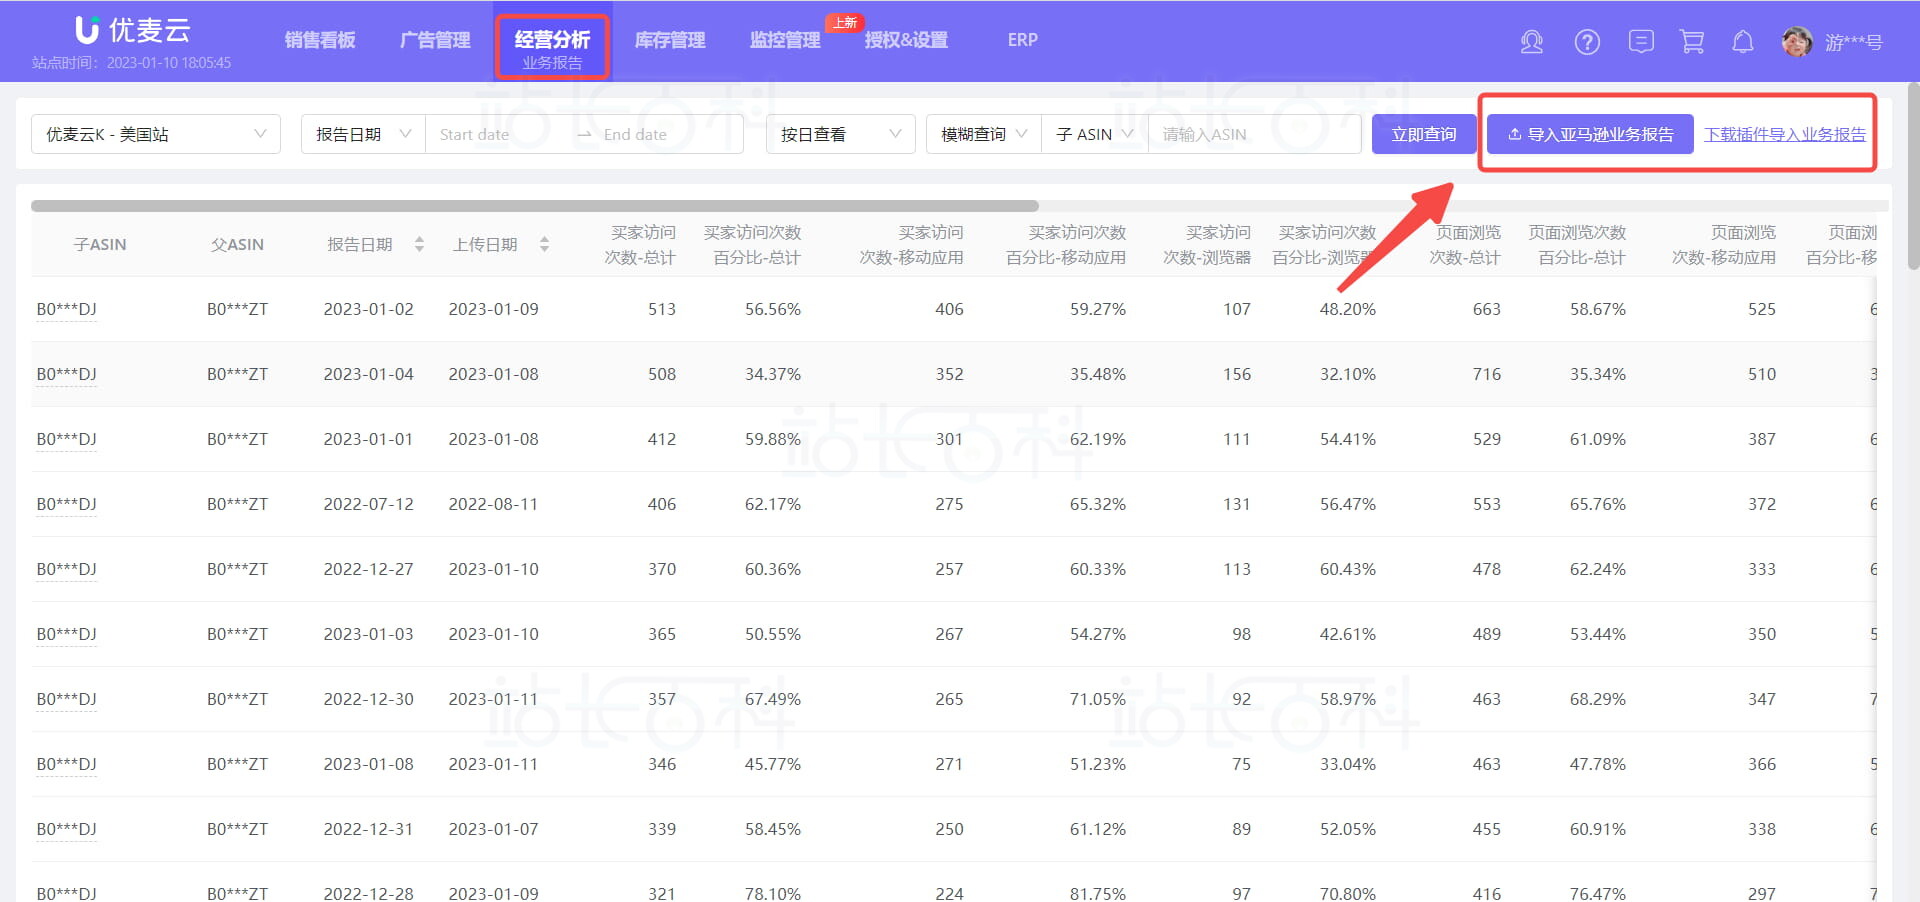Open the notification bell
Viewport: 1920px width, 902px height.
click(x=1743, y=42)
